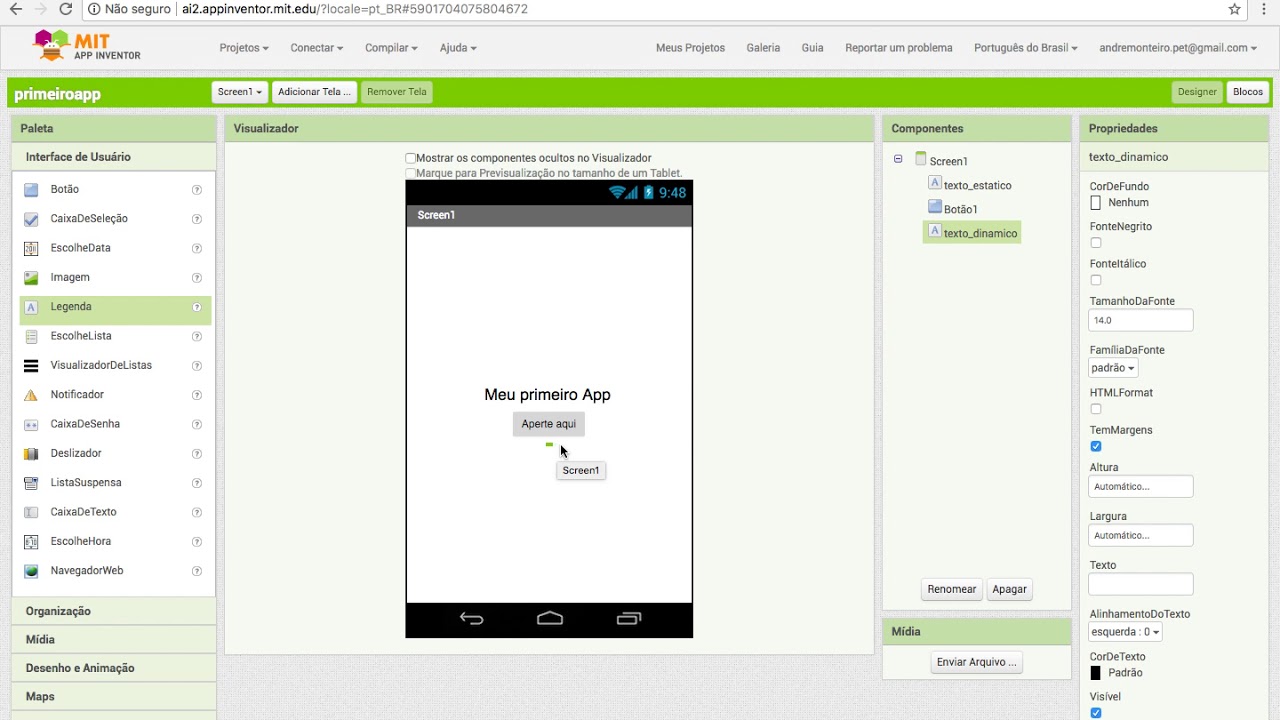Open the Ajuda dropdown menu
Image resolution: width=1280 pixels, height=720 pixels.
(458, 48)
